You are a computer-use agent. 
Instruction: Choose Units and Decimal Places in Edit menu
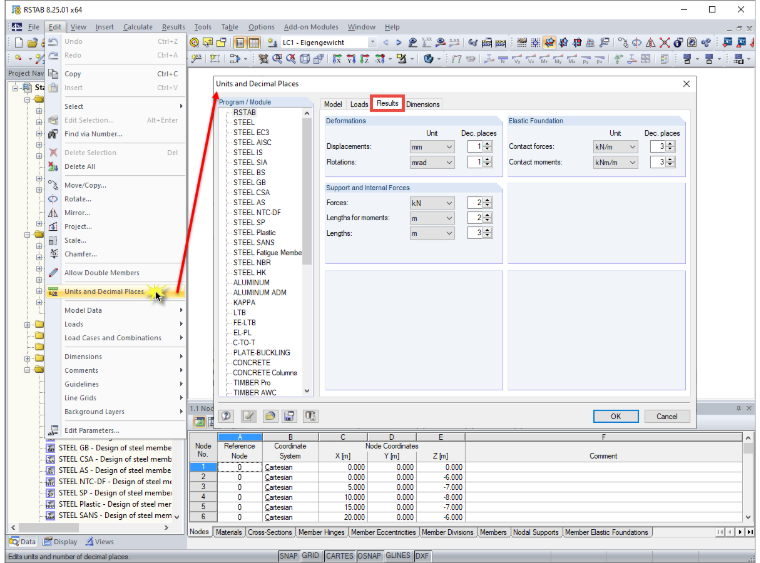115,292
